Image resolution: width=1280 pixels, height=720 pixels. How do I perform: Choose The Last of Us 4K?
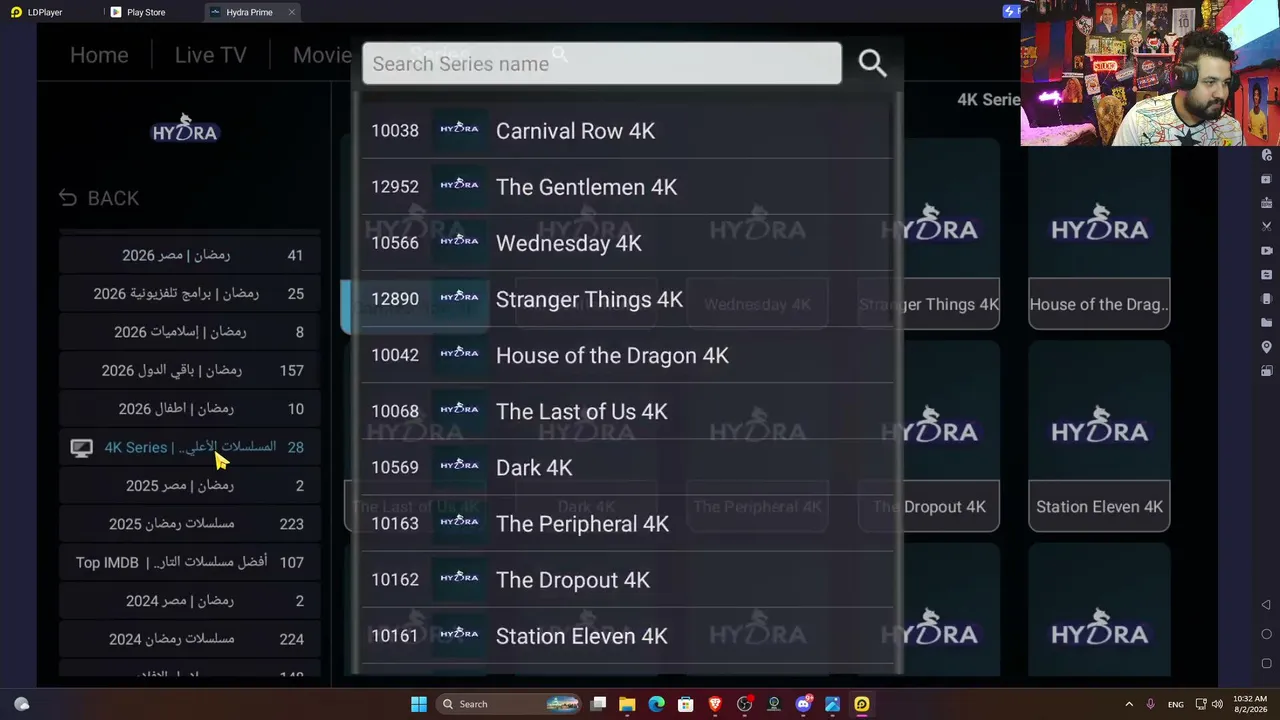coord(627,411)
